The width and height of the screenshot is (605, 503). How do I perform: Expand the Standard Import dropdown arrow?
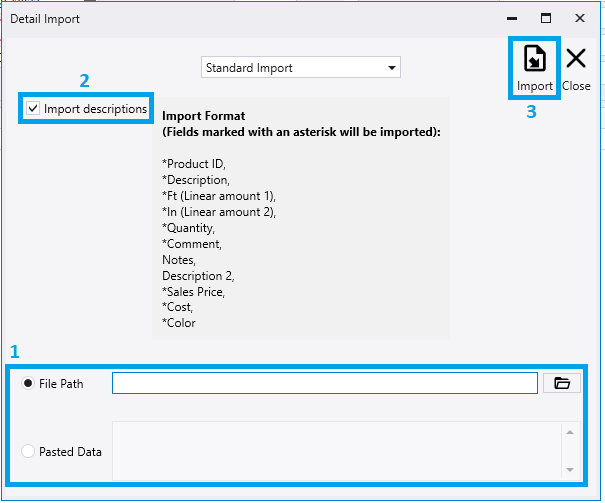tap(391, 68)
